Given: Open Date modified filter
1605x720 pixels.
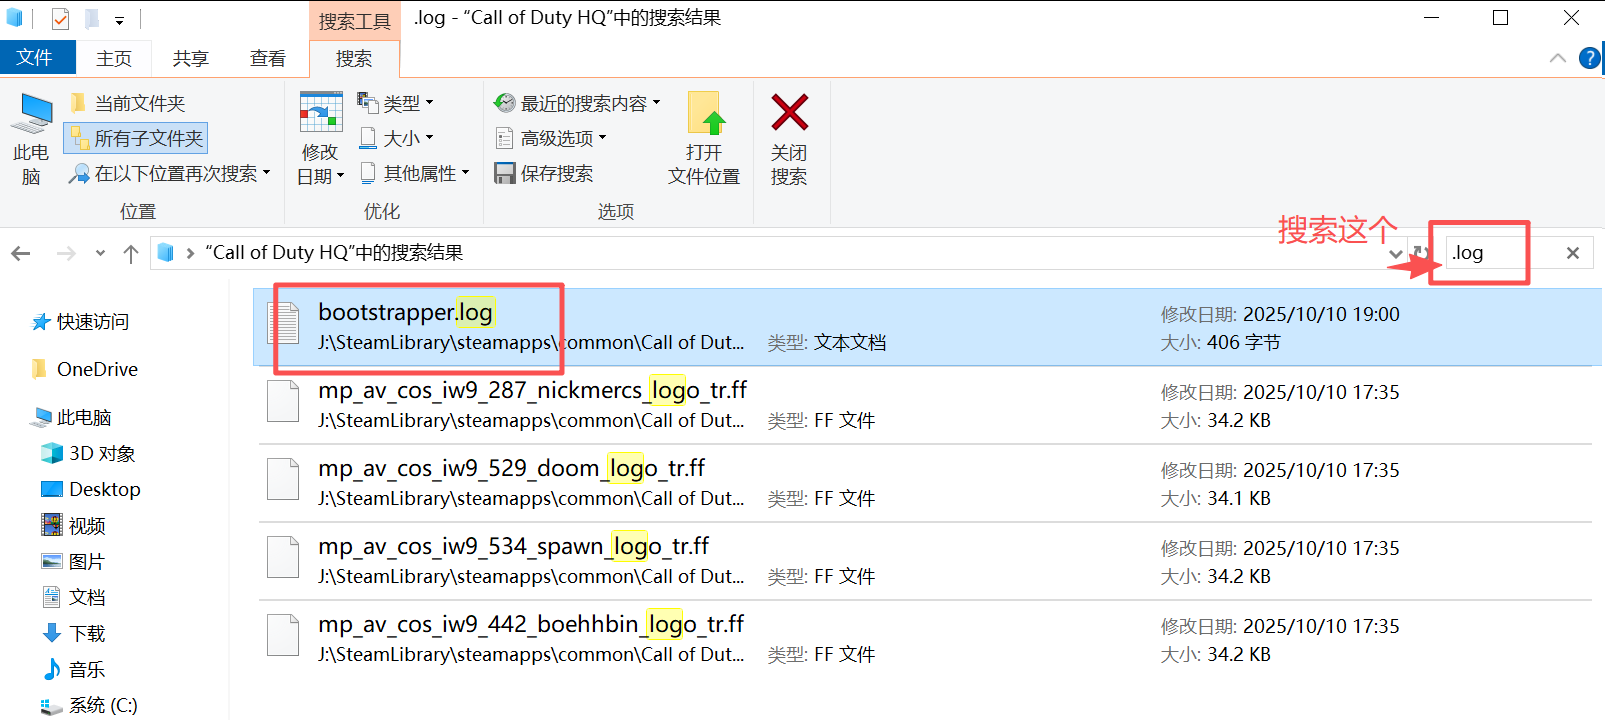Looking at the screenshot, I should (320, 139).
